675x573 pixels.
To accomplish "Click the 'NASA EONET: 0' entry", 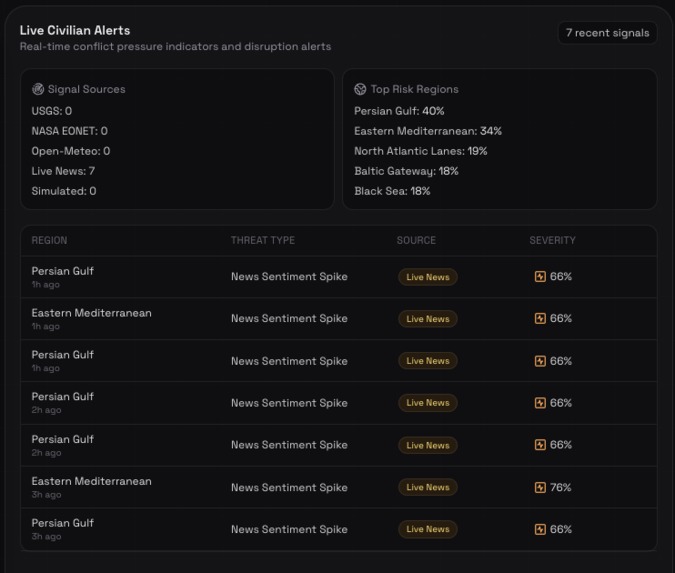I will tap(69, 131).
